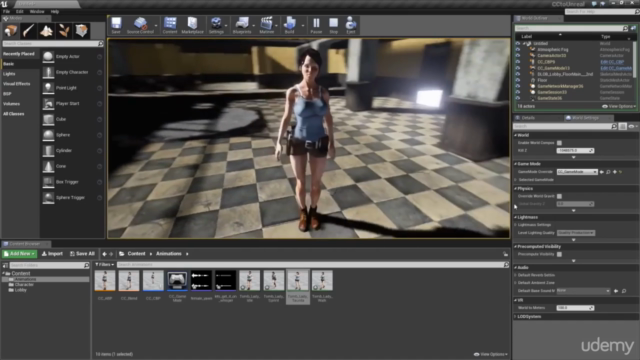Select the Landscape mode icon

(x=46, y=31)
